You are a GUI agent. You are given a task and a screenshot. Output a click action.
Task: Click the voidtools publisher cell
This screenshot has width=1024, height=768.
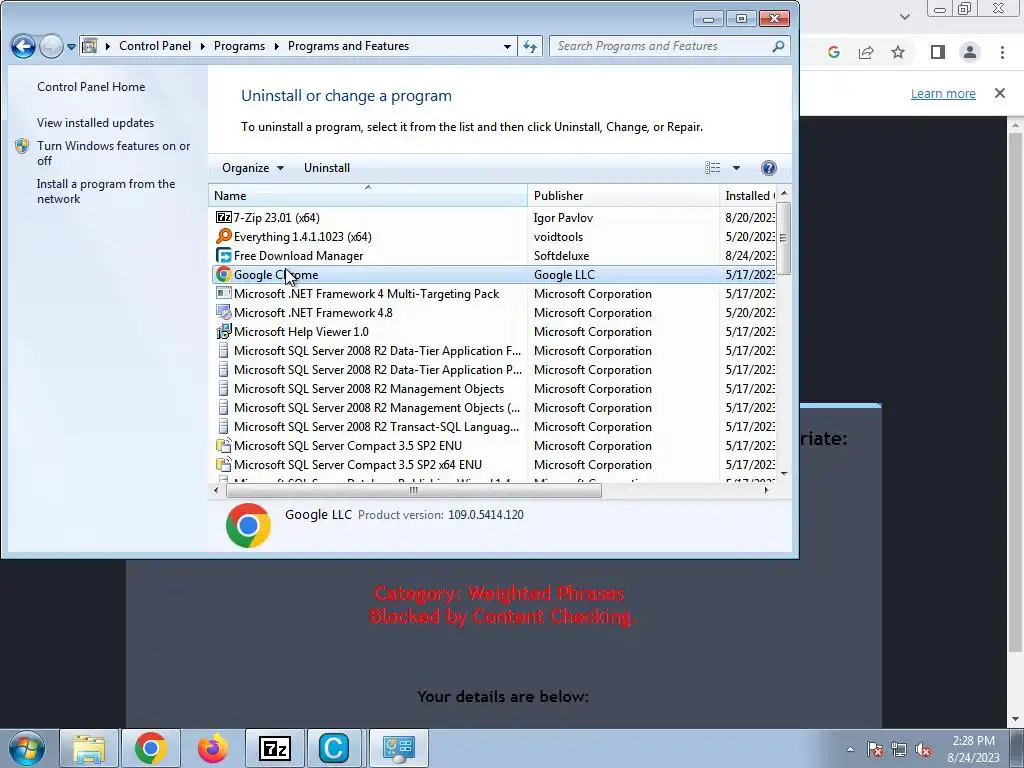click(x=558, y=236)
